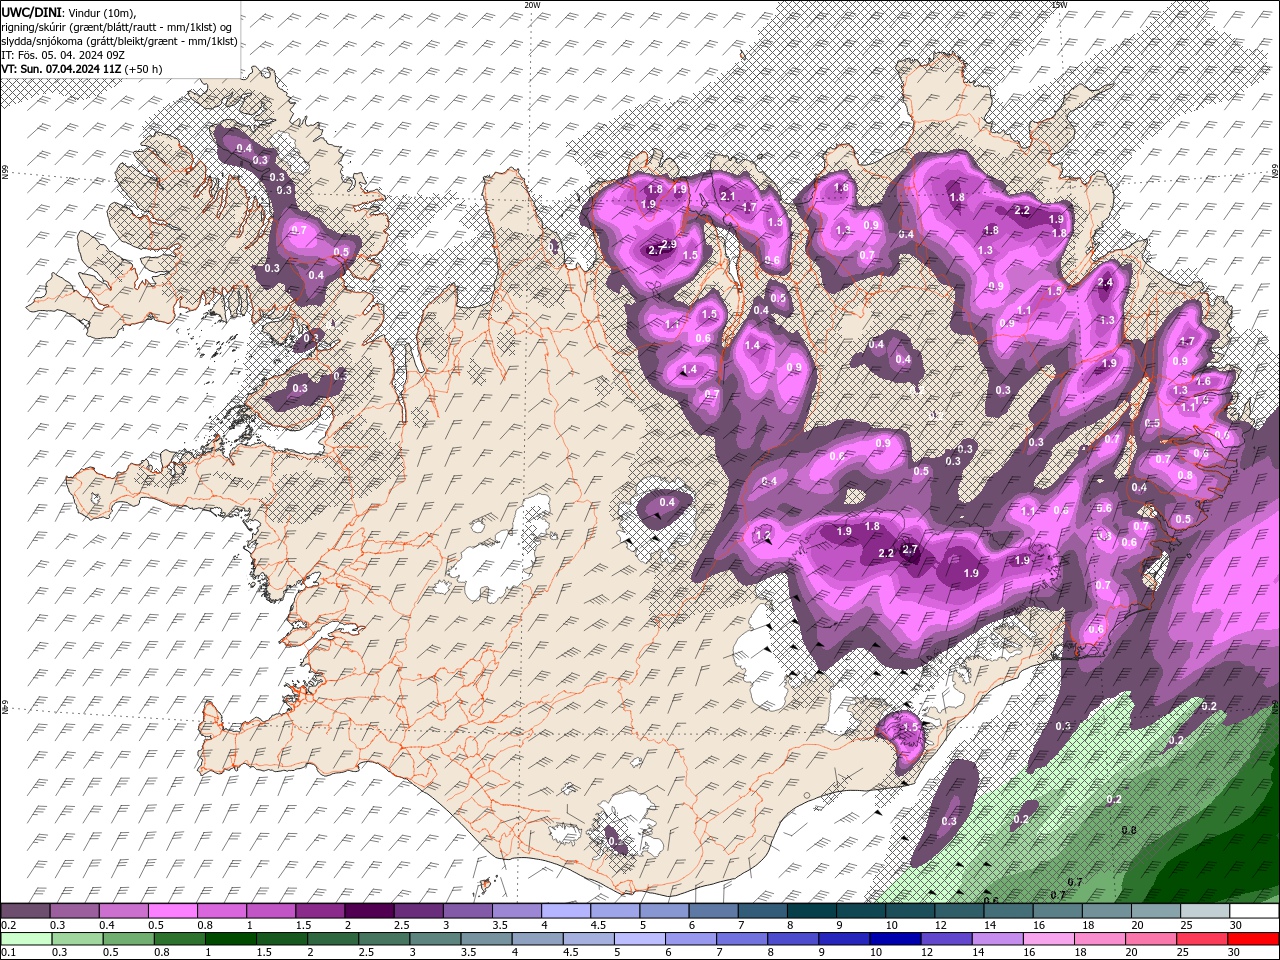Image resolution: width=1280 pixels, height=960 pixels.
Task: Choose the pale grey snow swatch labeled 25
Action: pyautogui.click(x=1205, y=910)
